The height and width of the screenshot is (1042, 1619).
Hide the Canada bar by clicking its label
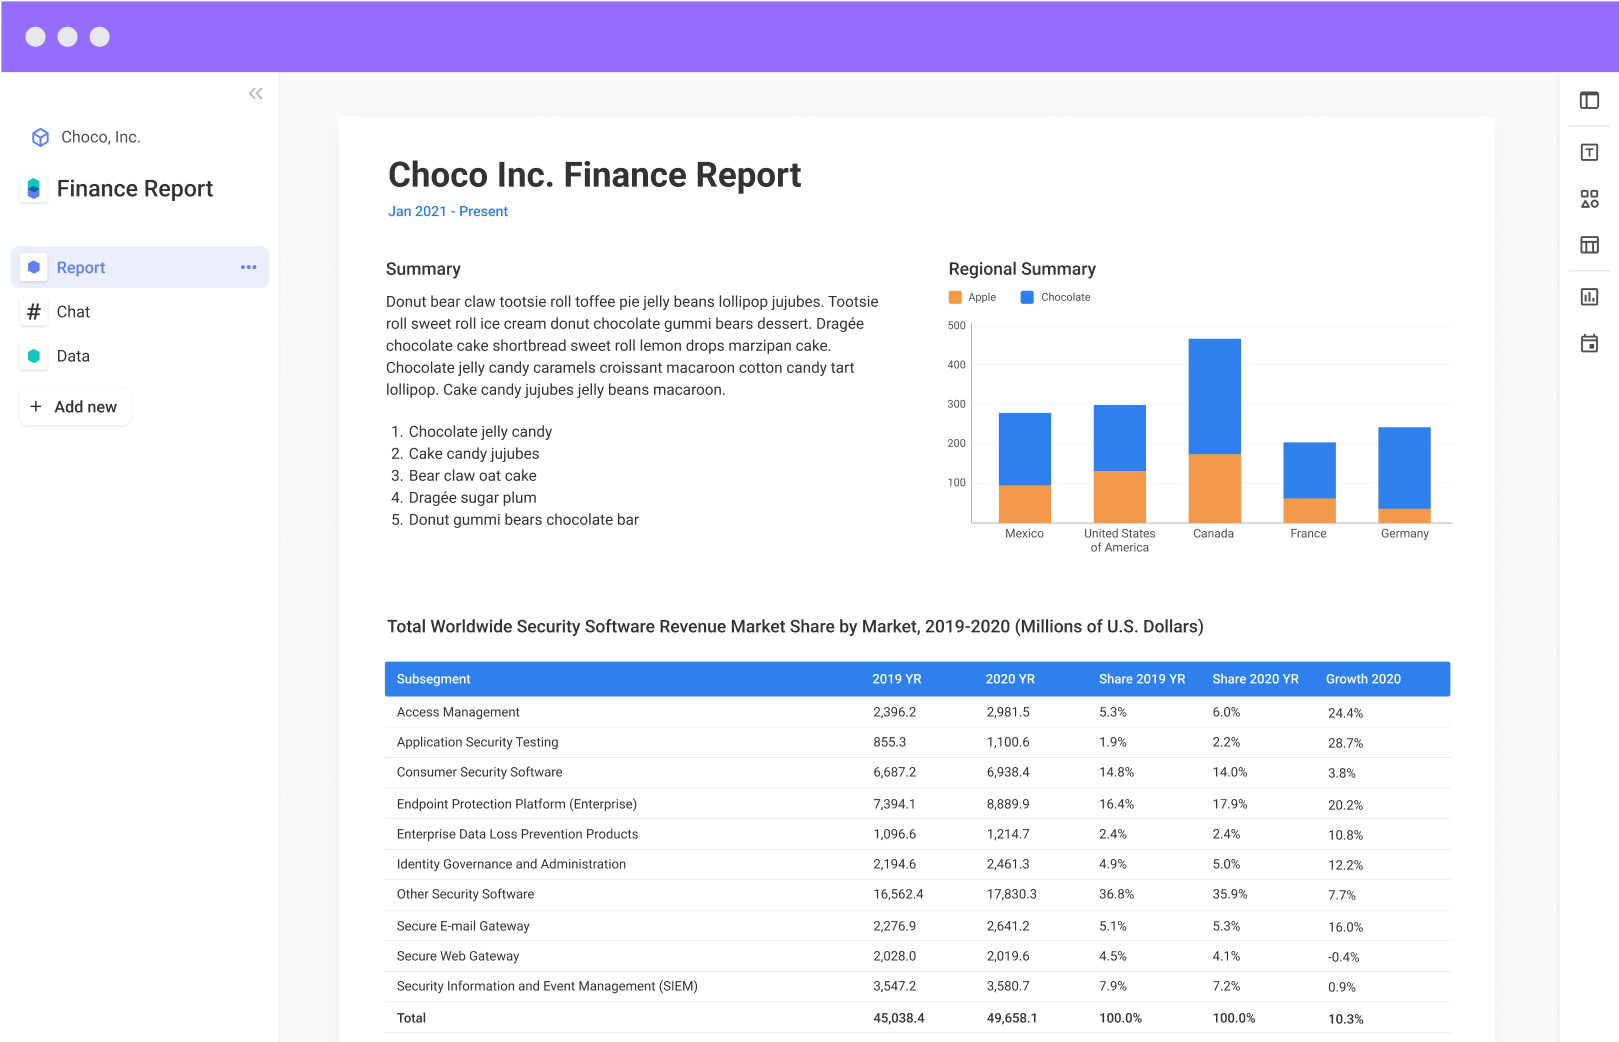1213,533
